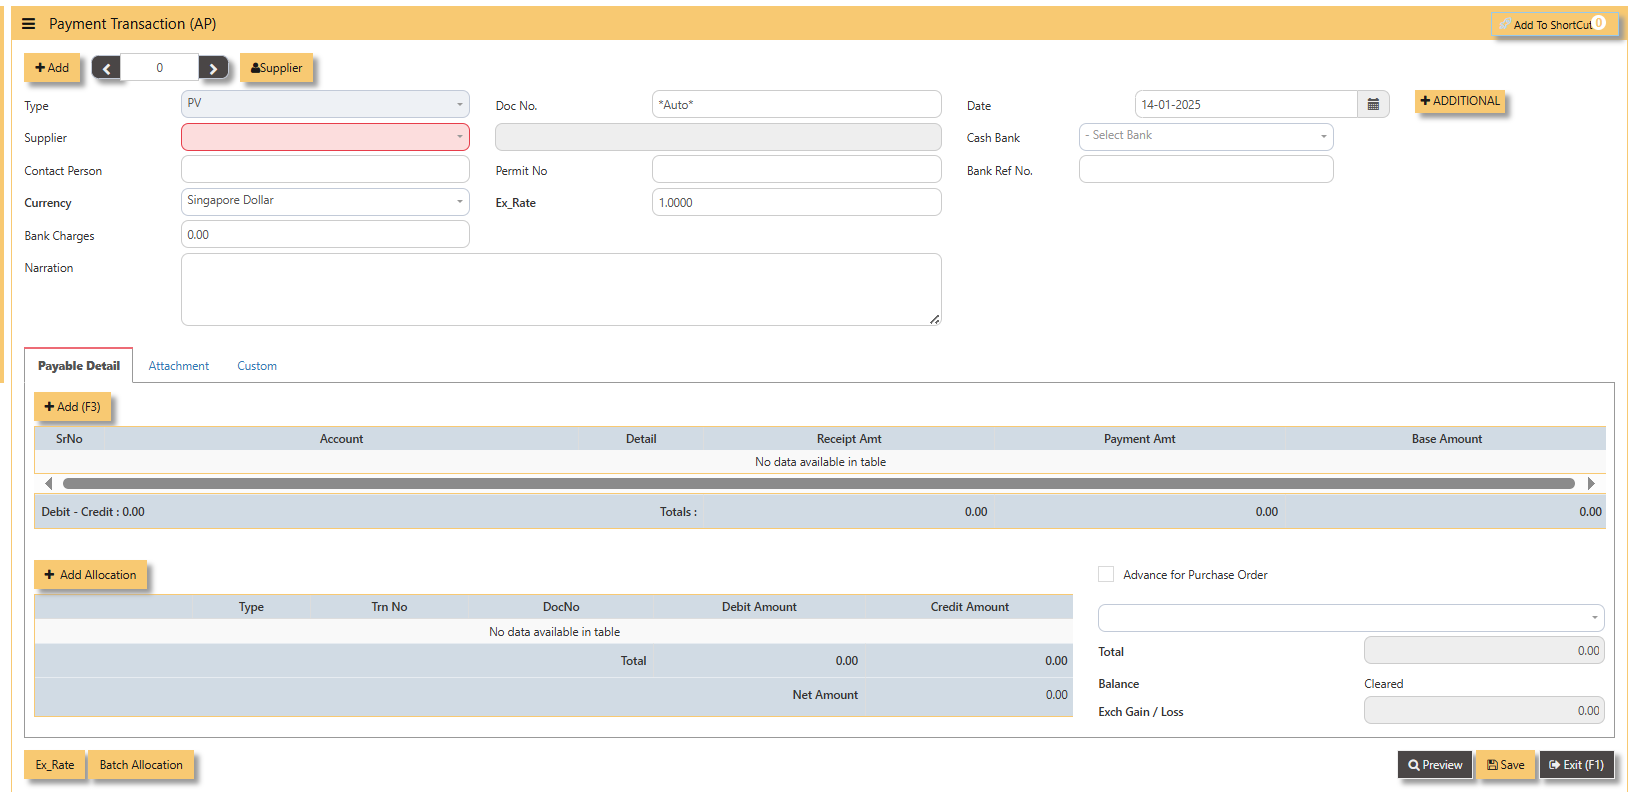Click the Add To ShortCut button
Screen dimensions: 1633x792
(1554, 24)
